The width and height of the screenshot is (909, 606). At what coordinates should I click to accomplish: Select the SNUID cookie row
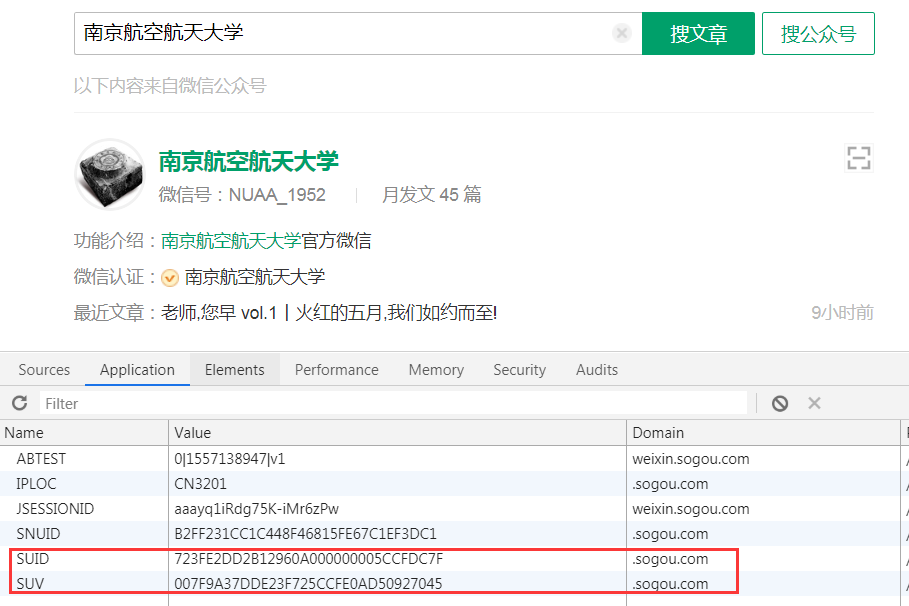click(454, 534)
